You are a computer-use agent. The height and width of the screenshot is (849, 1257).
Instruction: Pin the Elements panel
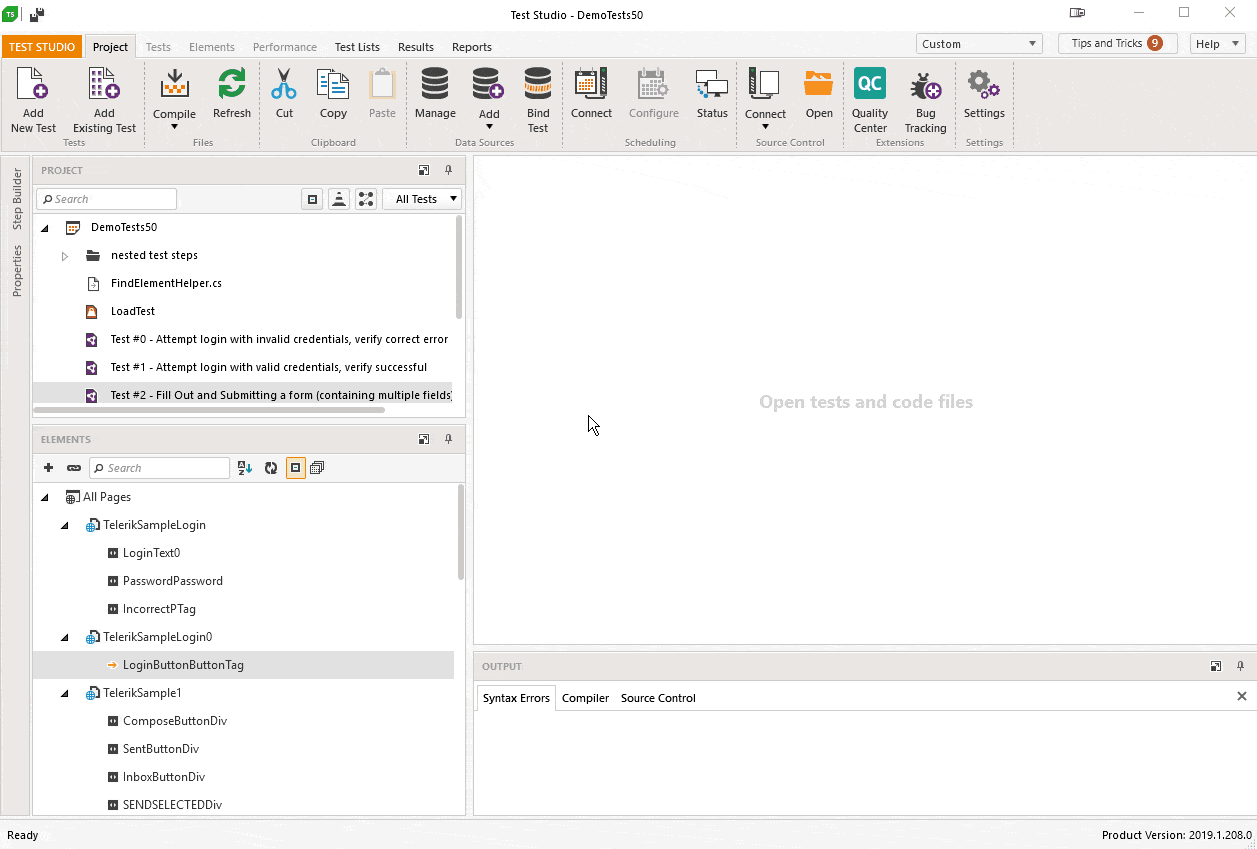tap(448, 439)
